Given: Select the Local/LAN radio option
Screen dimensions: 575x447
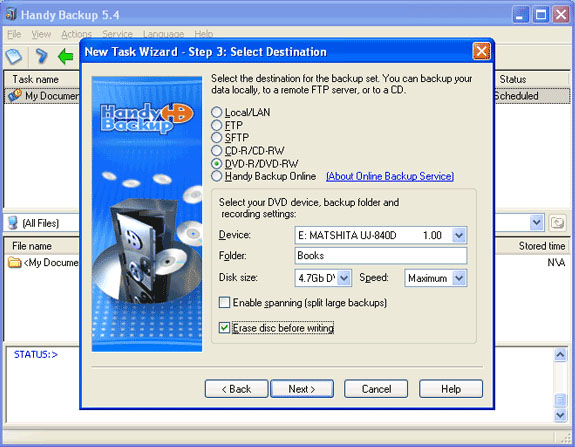Looking at the screenshot, I should (217, 112).
